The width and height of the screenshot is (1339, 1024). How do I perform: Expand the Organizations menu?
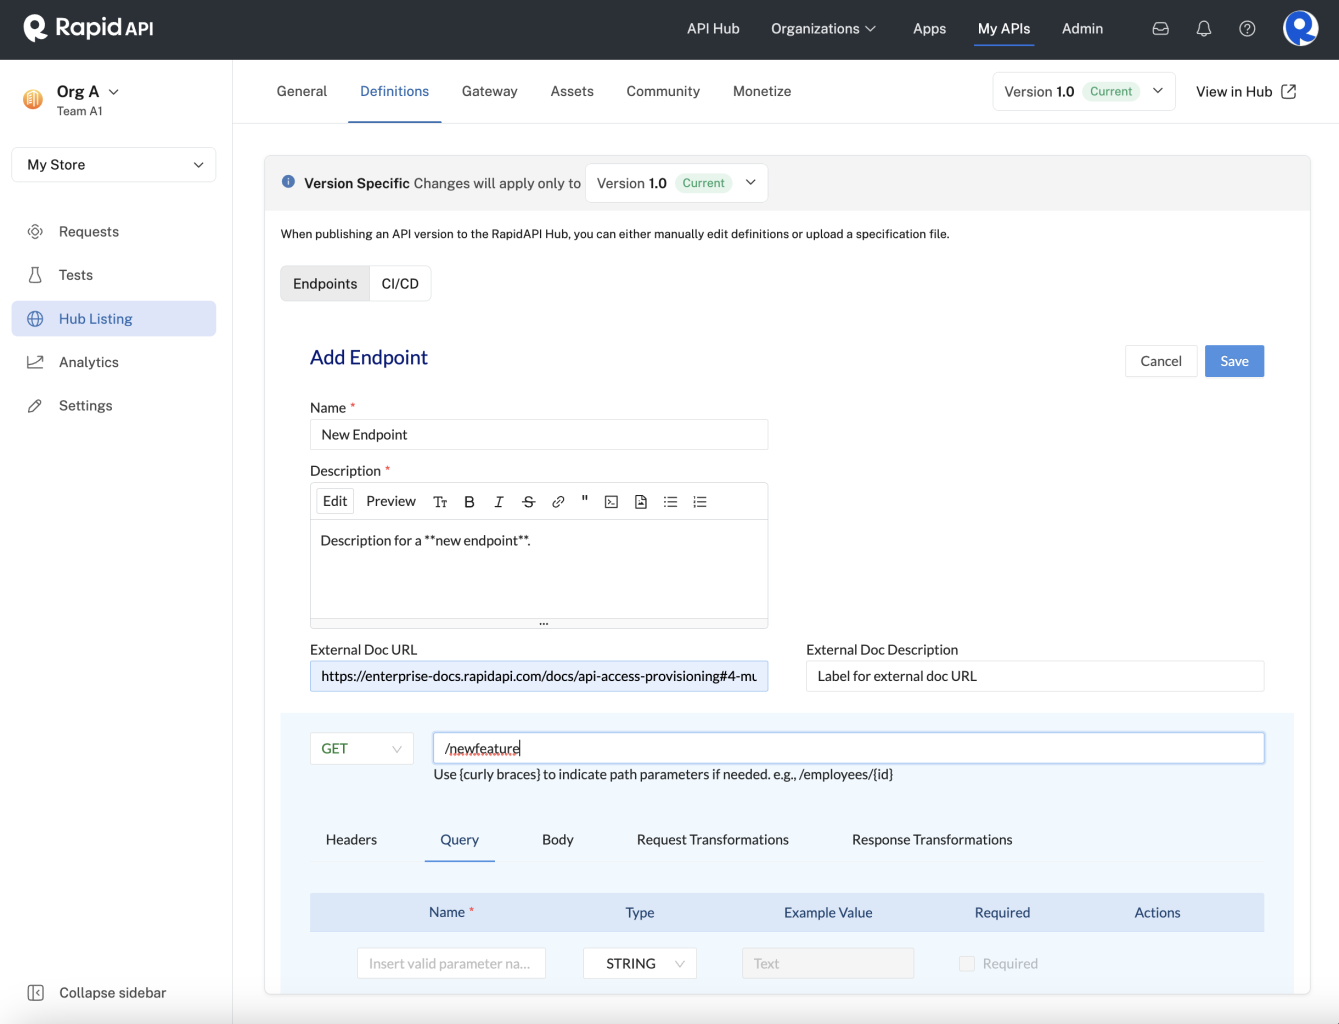coord(823,29)
